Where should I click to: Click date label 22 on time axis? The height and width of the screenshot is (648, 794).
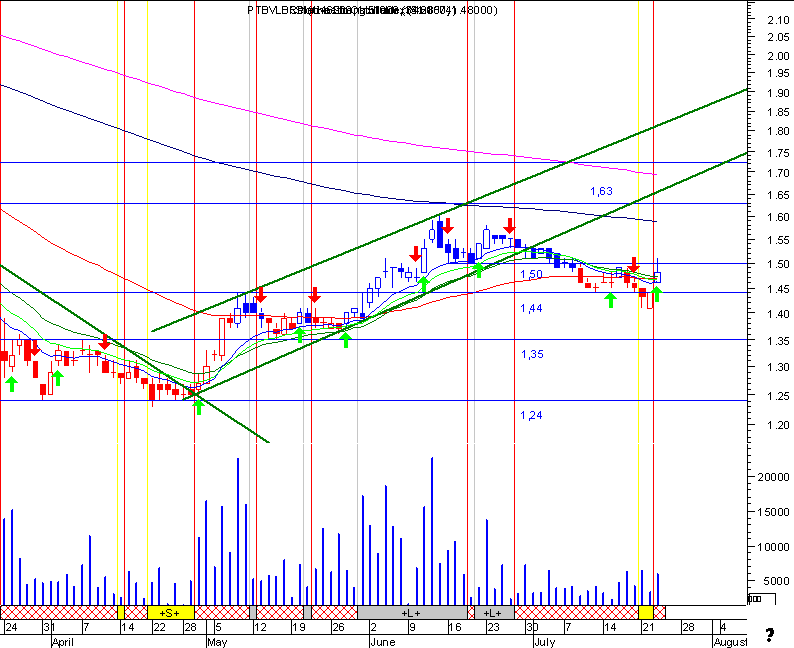160,627
